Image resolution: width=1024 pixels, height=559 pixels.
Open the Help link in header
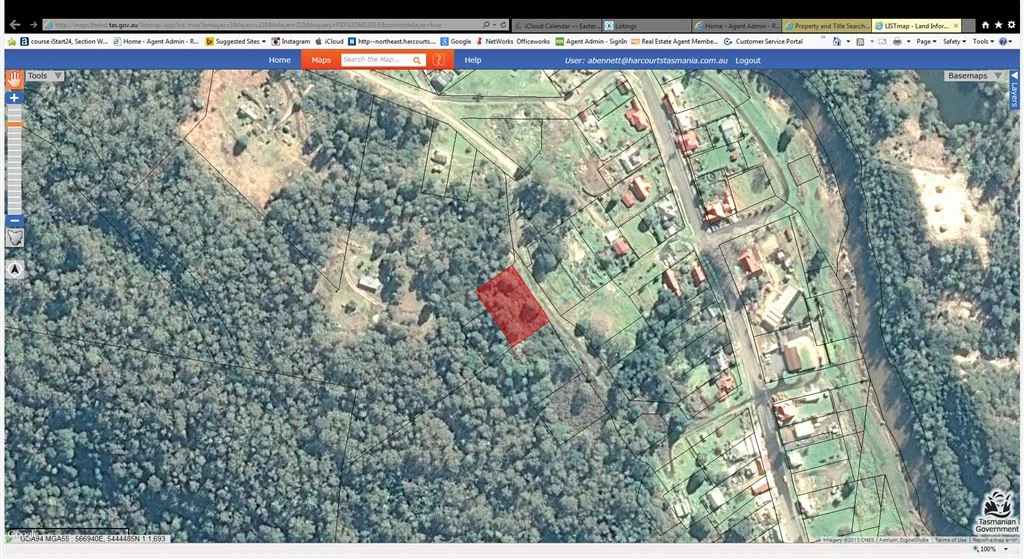[472, 60]
